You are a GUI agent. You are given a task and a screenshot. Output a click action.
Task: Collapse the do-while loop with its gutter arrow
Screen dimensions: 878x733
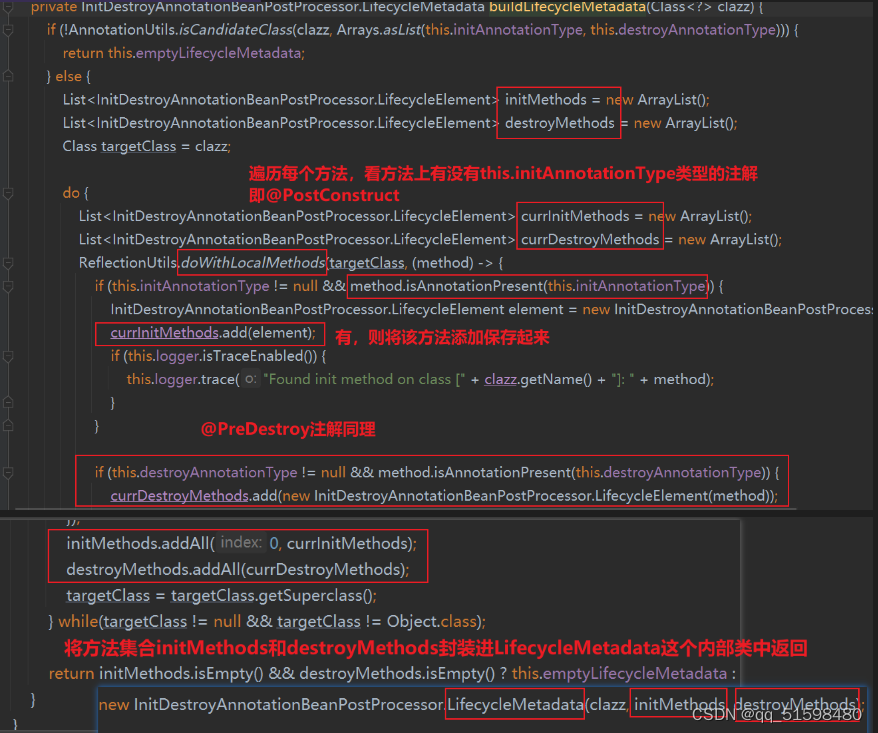9,191
